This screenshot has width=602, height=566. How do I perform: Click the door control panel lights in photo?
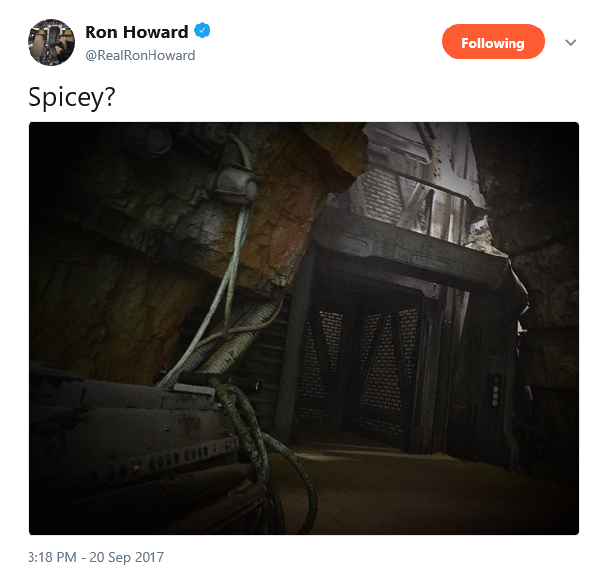click(x=495, y=392)
